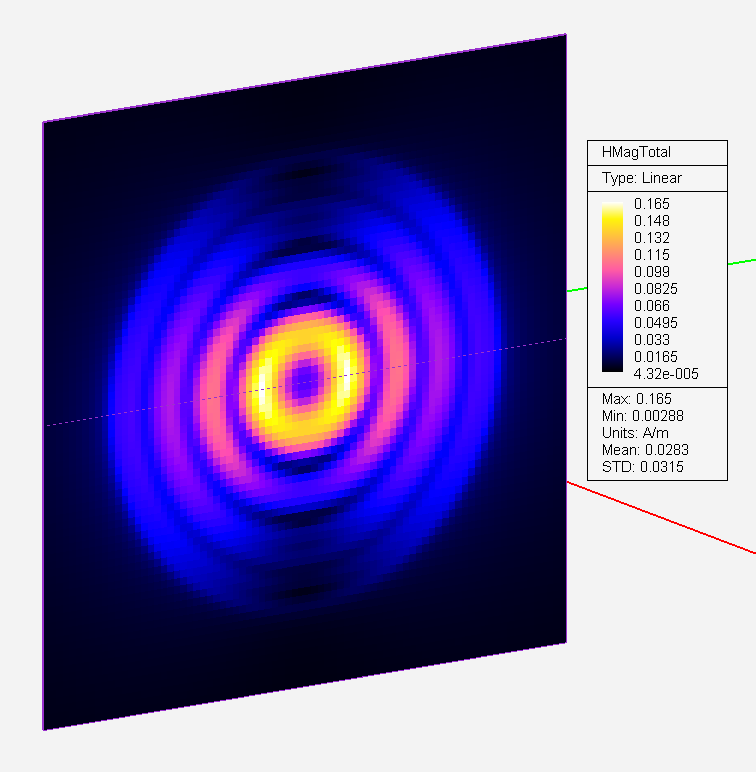
Task: Click the 'Max: 0.165' statistic
Action: point(636,399)
